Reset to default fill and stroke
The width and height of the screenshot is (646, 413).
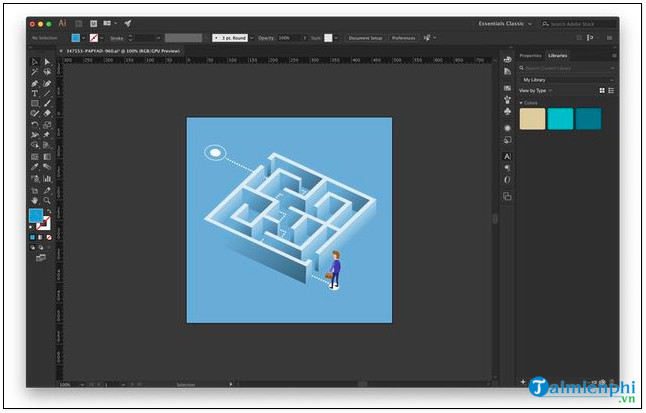coord(31,228)
